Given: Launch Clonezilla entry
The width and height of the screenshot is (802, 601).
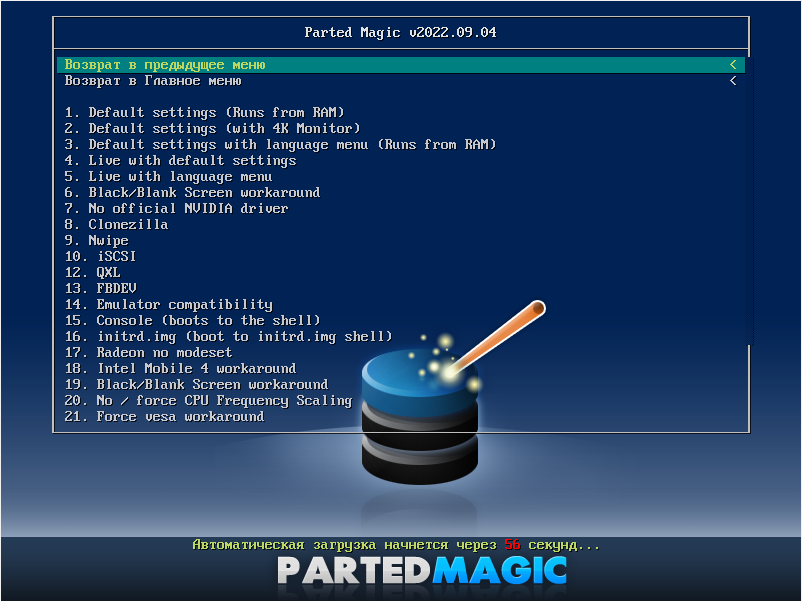Looking at the screenshot, I should 116,225.
